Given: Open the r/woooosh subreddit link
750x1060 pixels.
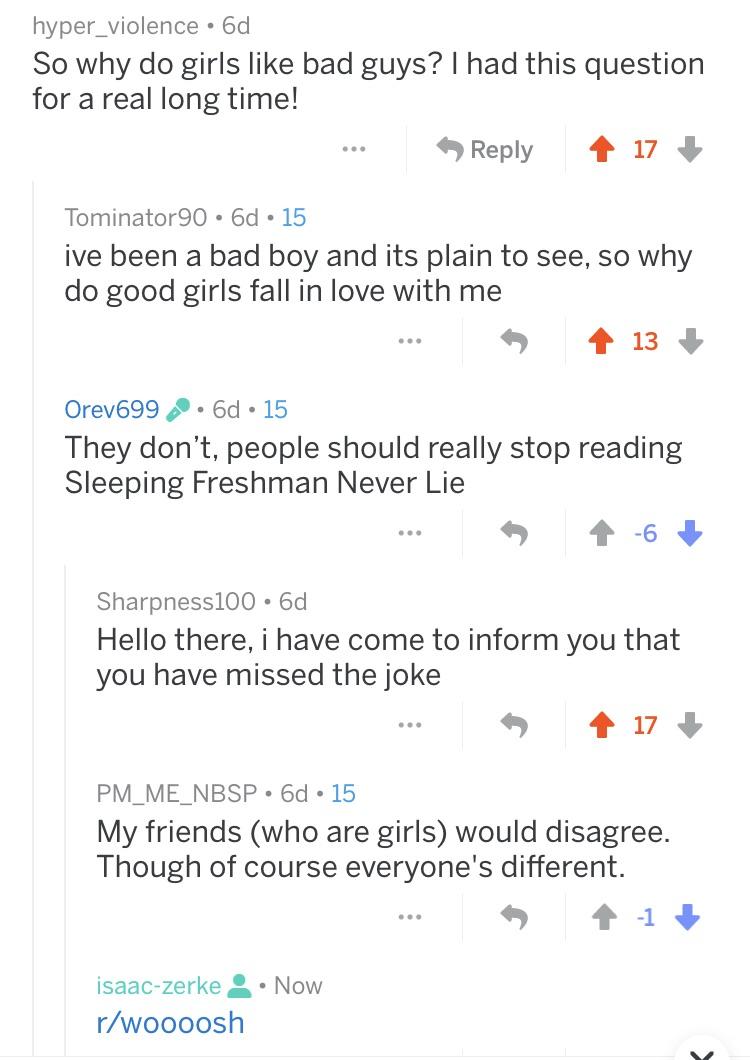Looking at the screenshot, I should pos(170,1022).
